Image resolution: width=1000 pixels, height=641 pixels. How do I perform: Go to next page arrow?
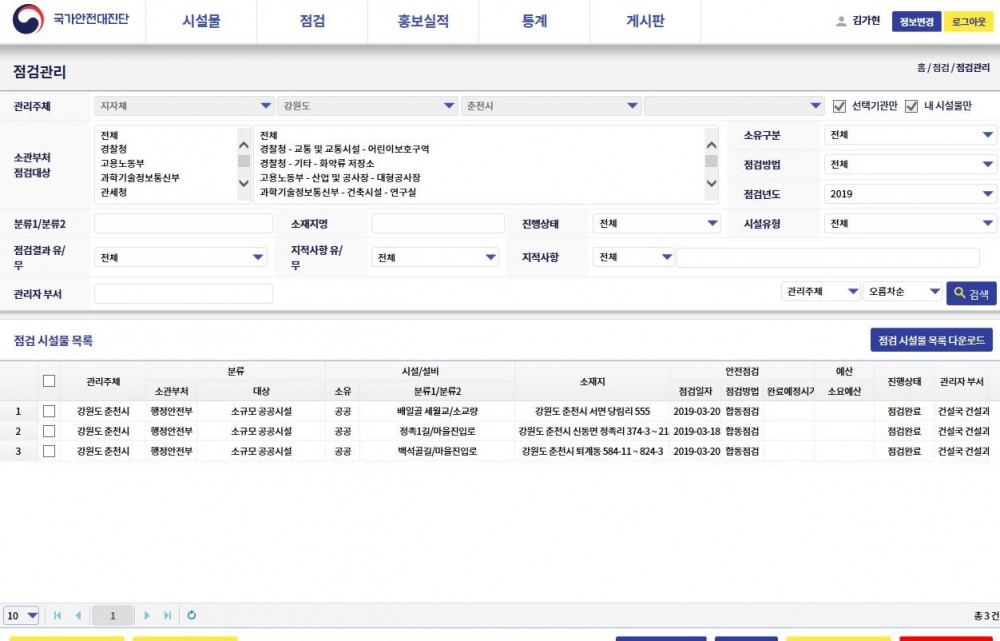147,615
